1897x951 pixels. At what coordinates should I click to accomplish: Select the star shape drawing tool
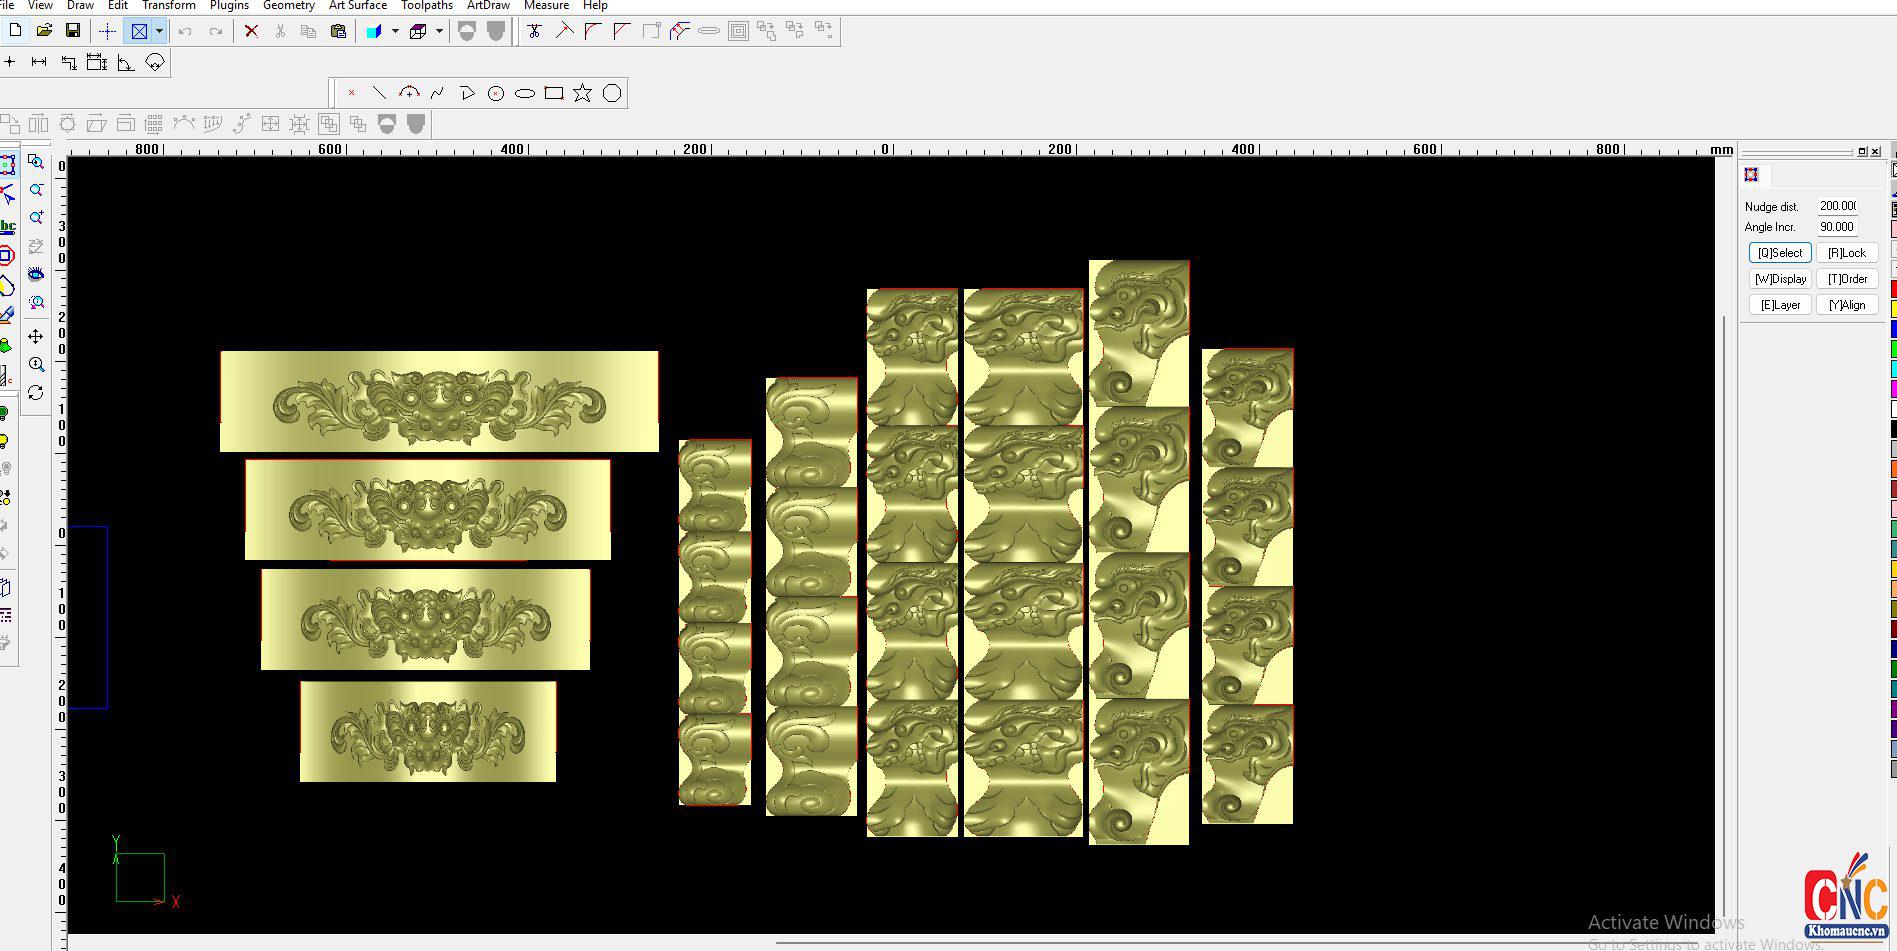coord(582,93)
